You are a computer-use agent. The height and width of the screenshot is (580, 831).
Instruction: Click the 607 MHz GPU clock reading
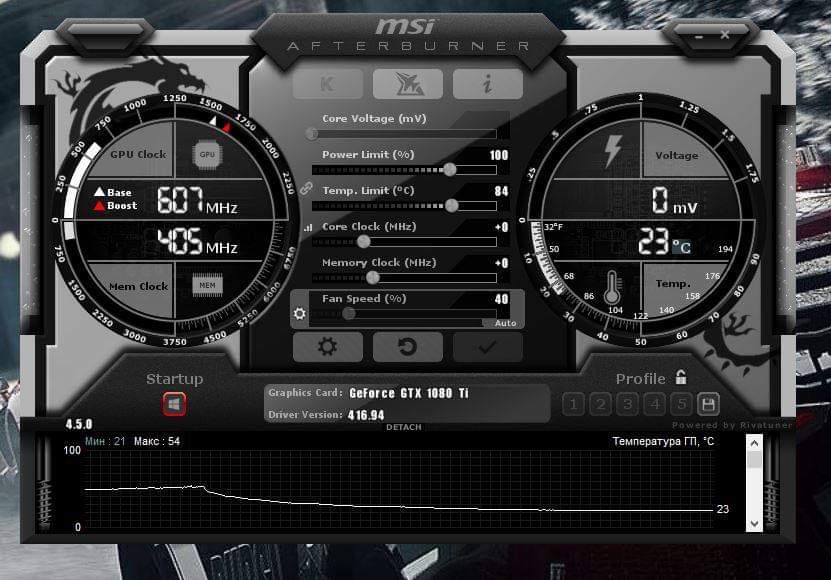(x=197, y=200)
